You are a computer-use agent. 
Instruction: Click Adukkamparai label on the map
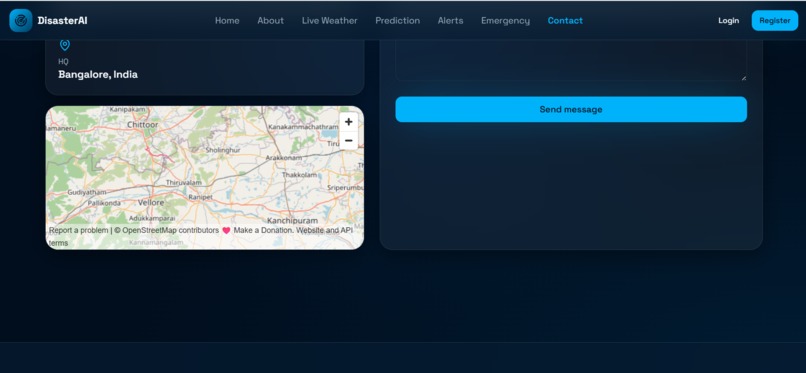tap(152, 218)
